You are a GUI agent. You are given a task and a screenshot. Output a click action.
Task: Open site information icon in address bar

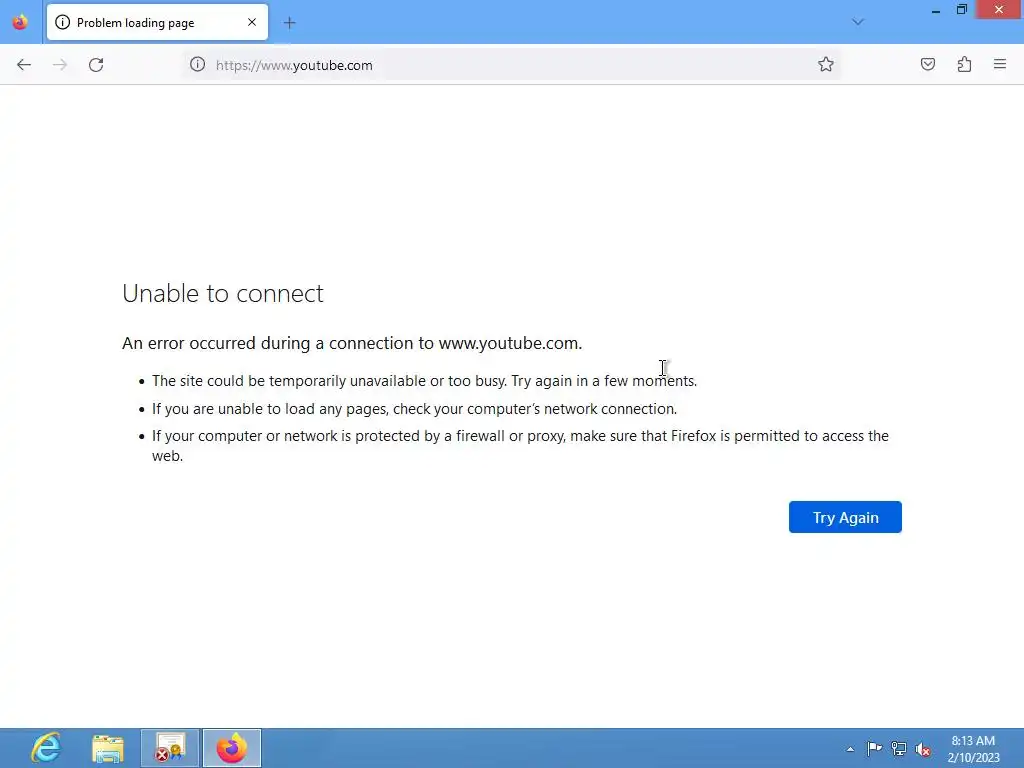(197, 65)
